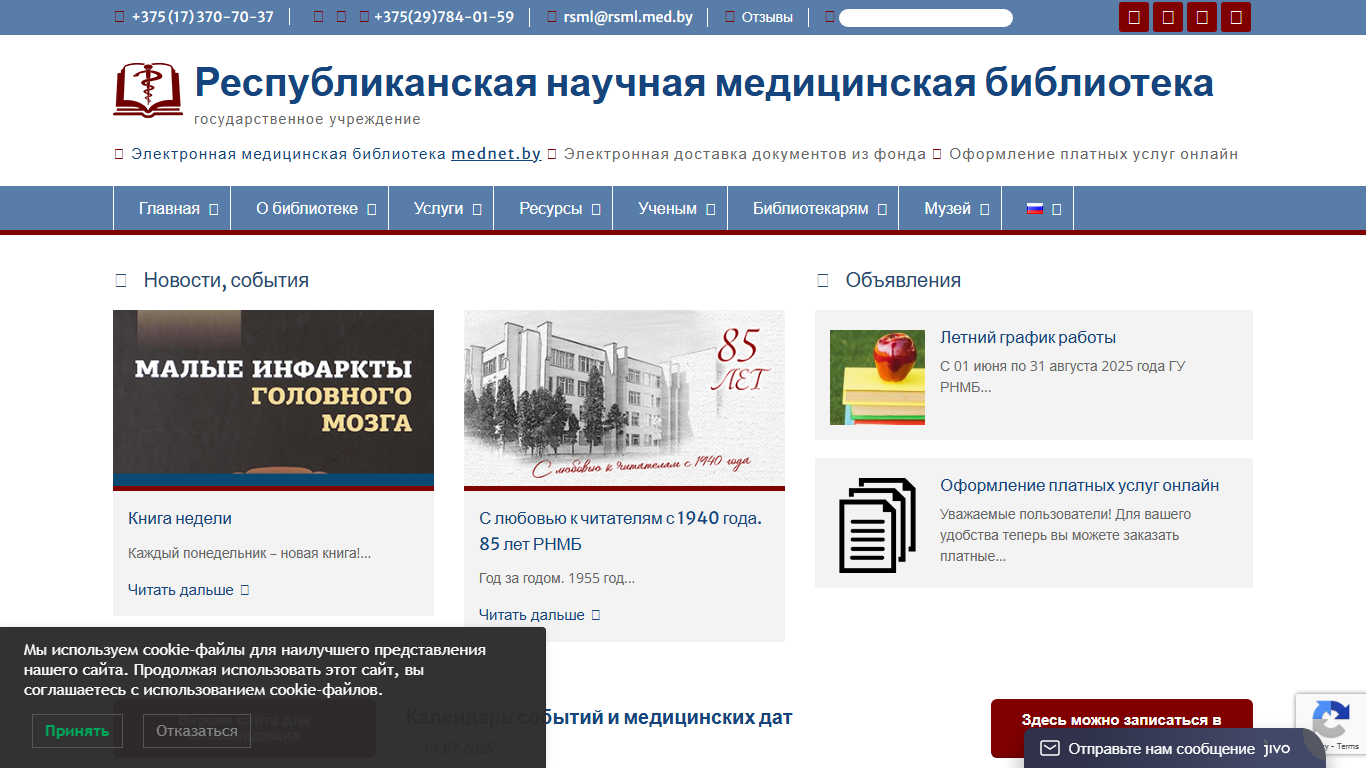Open the О библиотеке menu
Screen dimensions: 1366x768
tap(307, 209)
